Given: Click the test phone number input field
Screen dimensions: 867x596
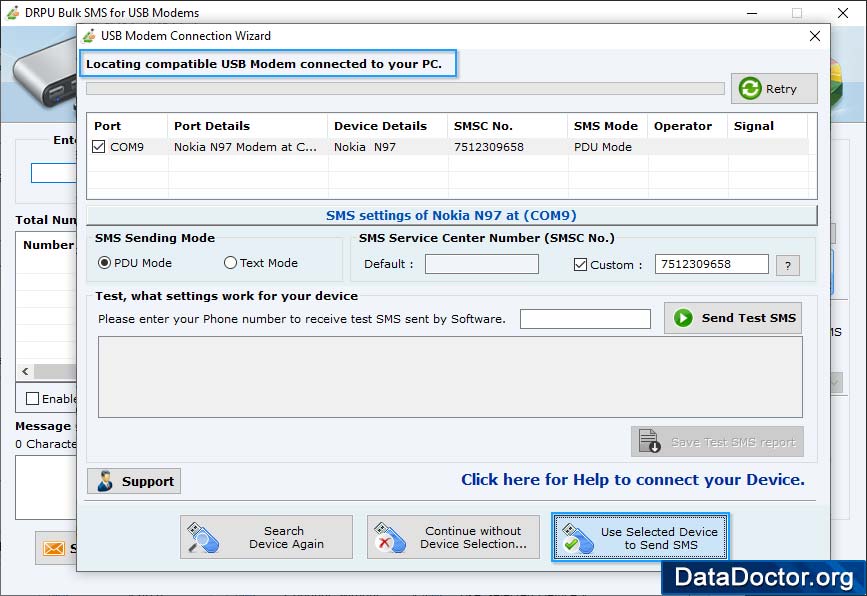Looking at the screenshot, I should [x=585, y=318].
